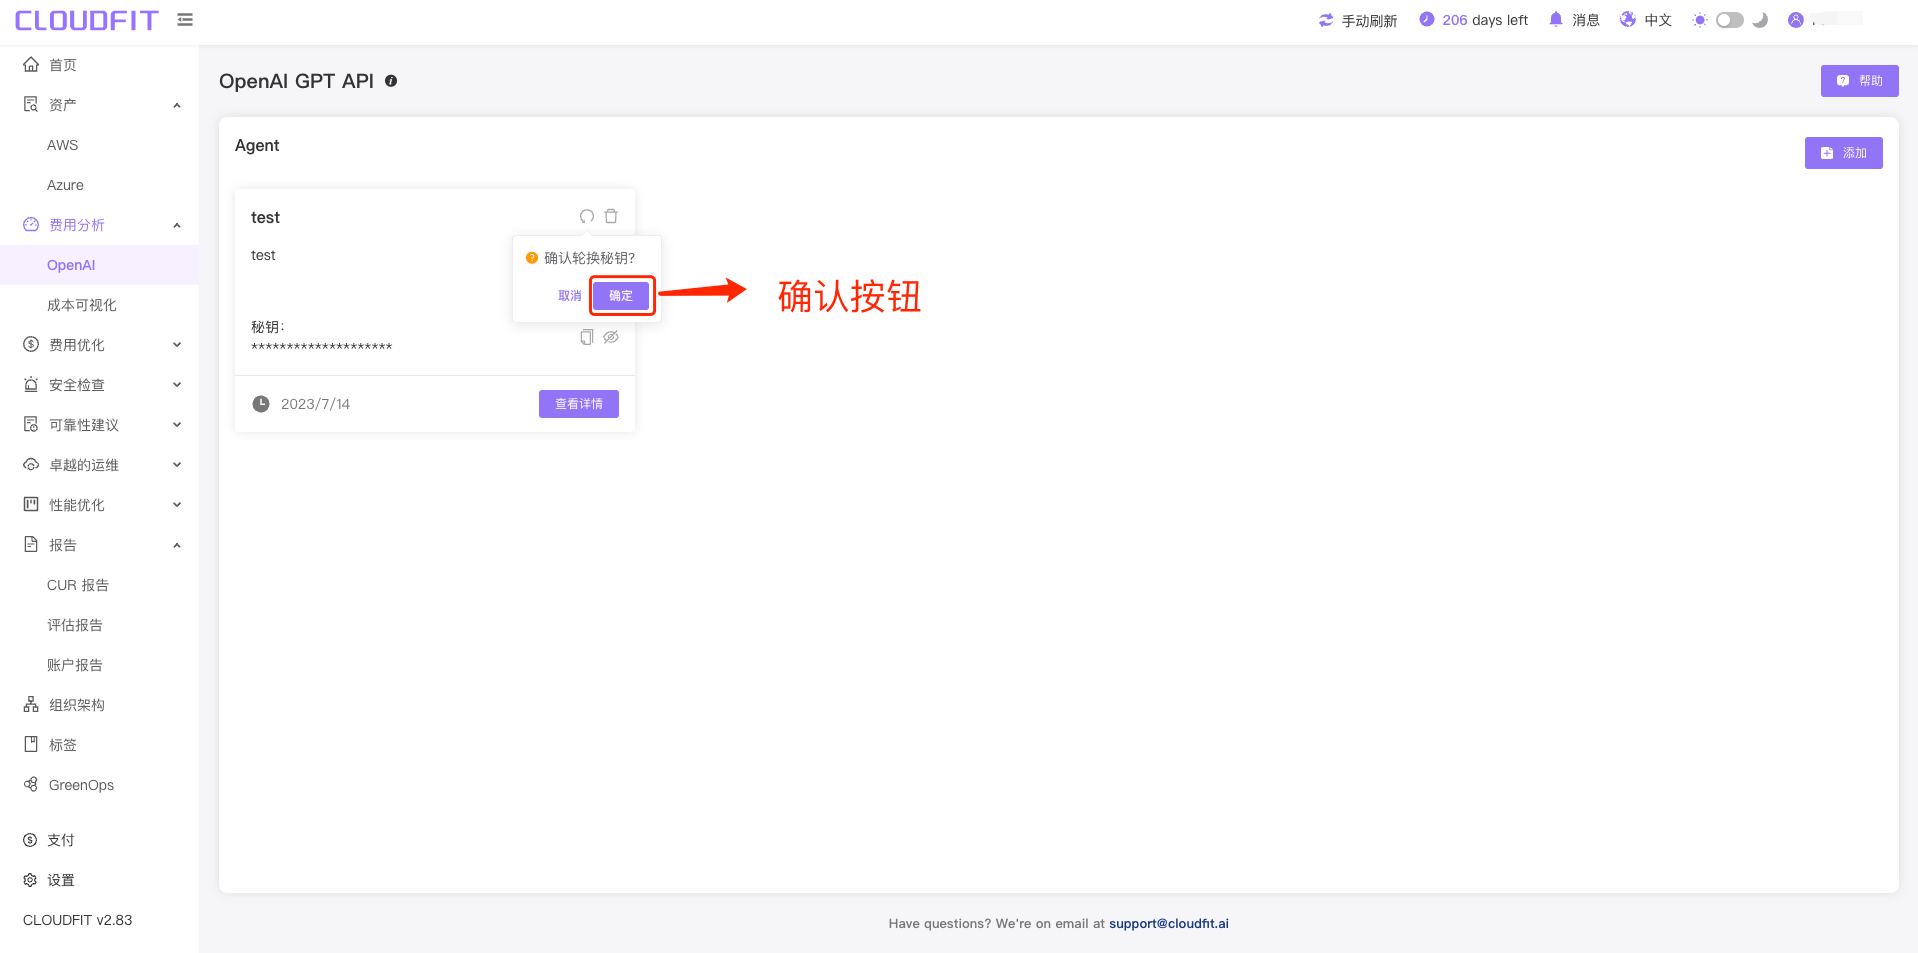
Task: Open the 消息 notification bell
Action: tap(1556, 20)
